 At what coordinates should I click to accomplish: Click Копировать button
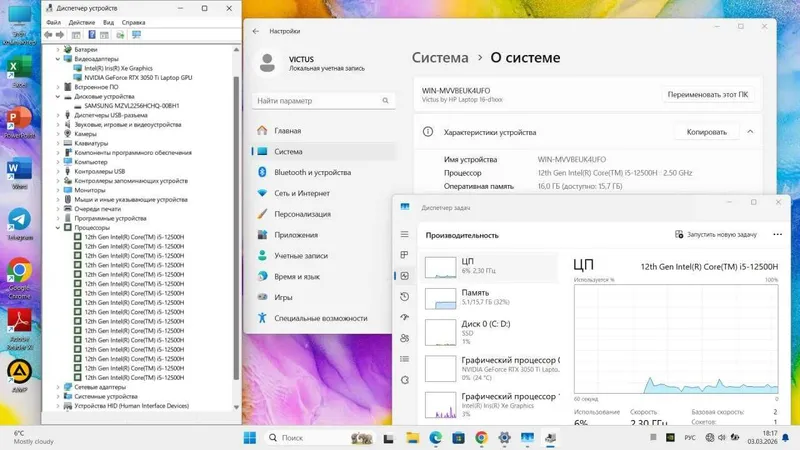point(707,132)
